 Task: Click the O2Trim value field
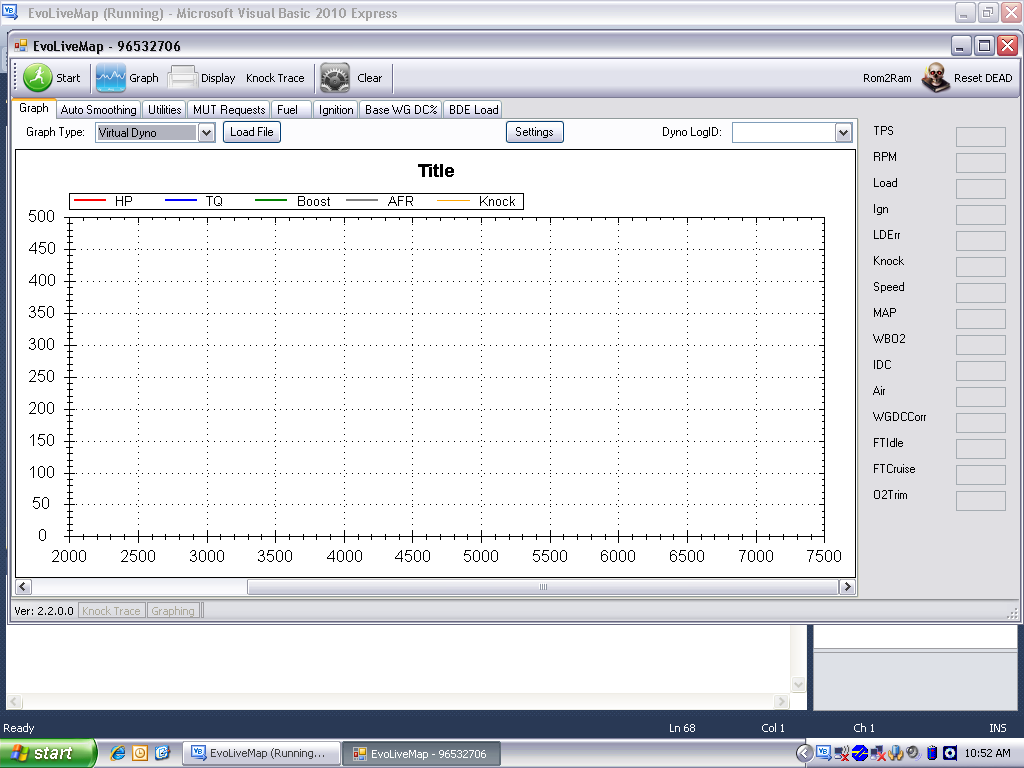tap(980, 501)
